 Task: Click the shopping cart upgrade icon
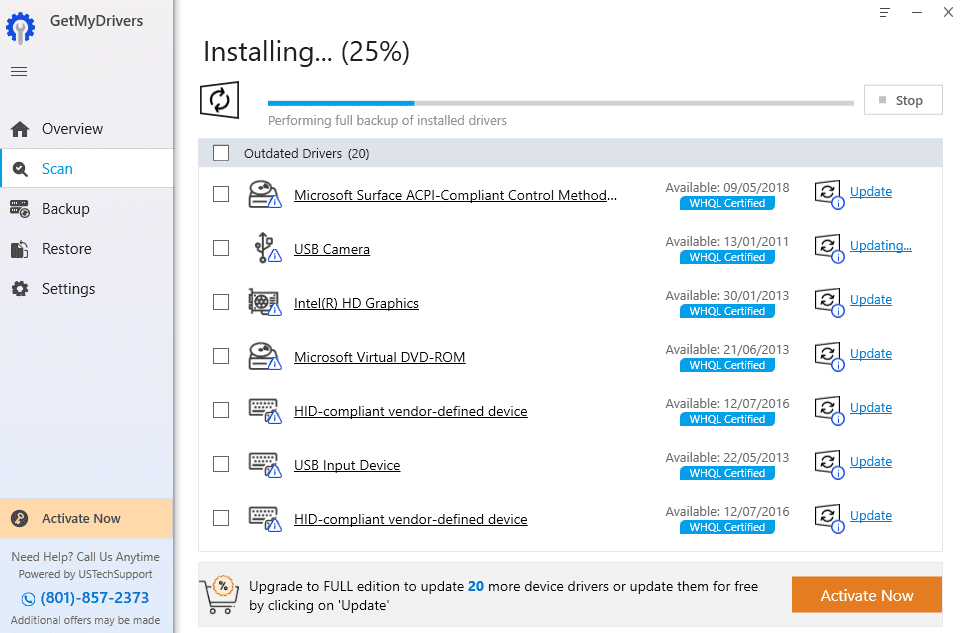point(223,594)
